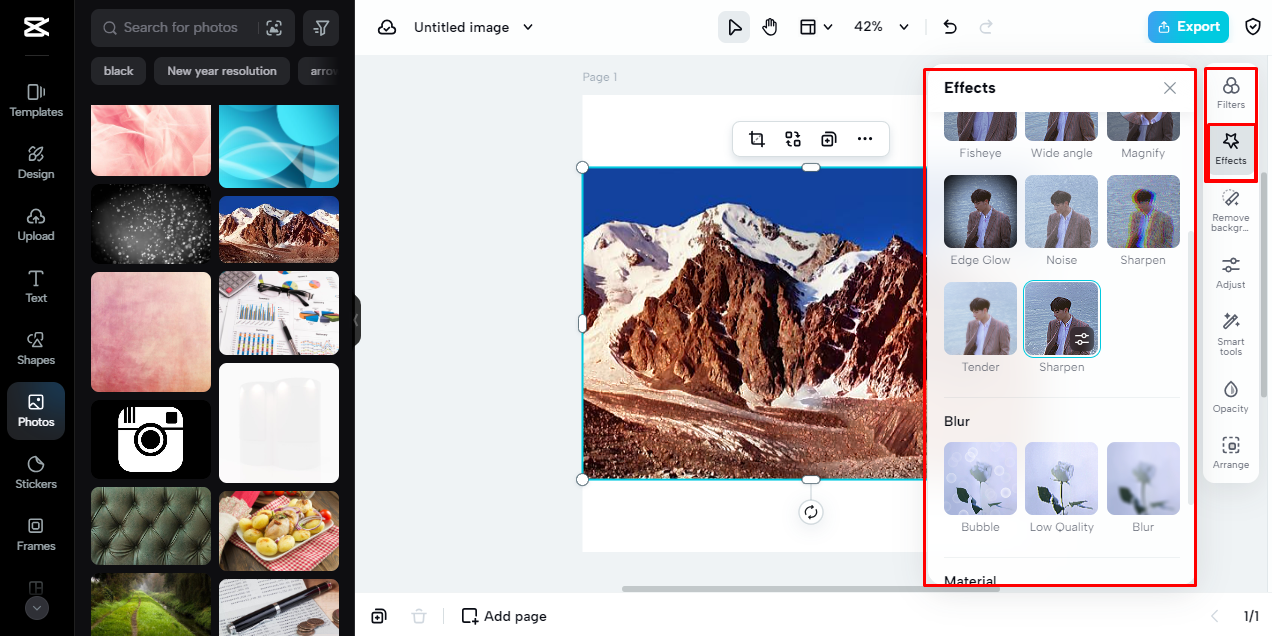Click the replace image icon in floating toolbar
This screenshot has height=636, width=1272.
pyautogui.click(x=793, y=139)
